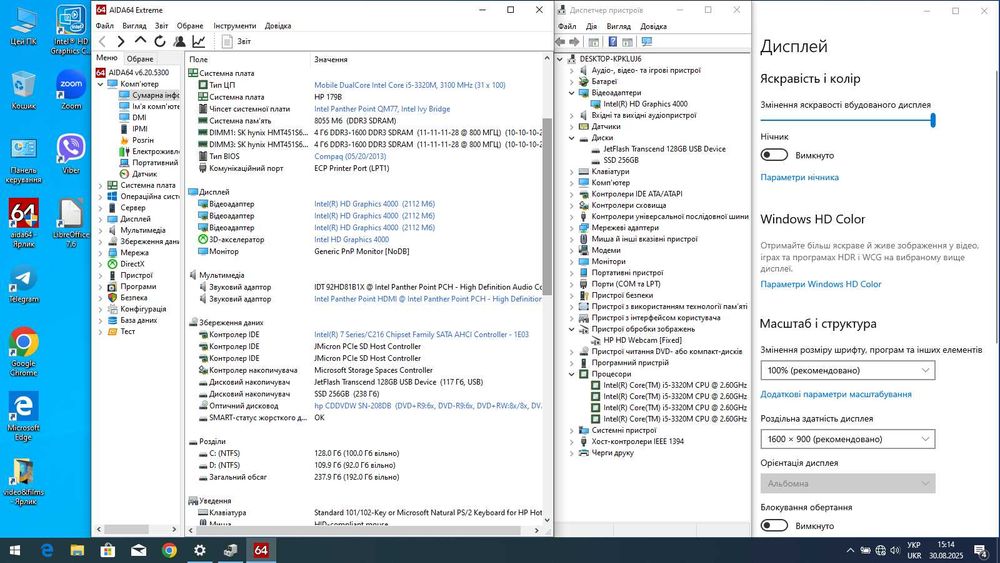
Task: Select Сумарна інформація tree item
Action: click(150, 95)
